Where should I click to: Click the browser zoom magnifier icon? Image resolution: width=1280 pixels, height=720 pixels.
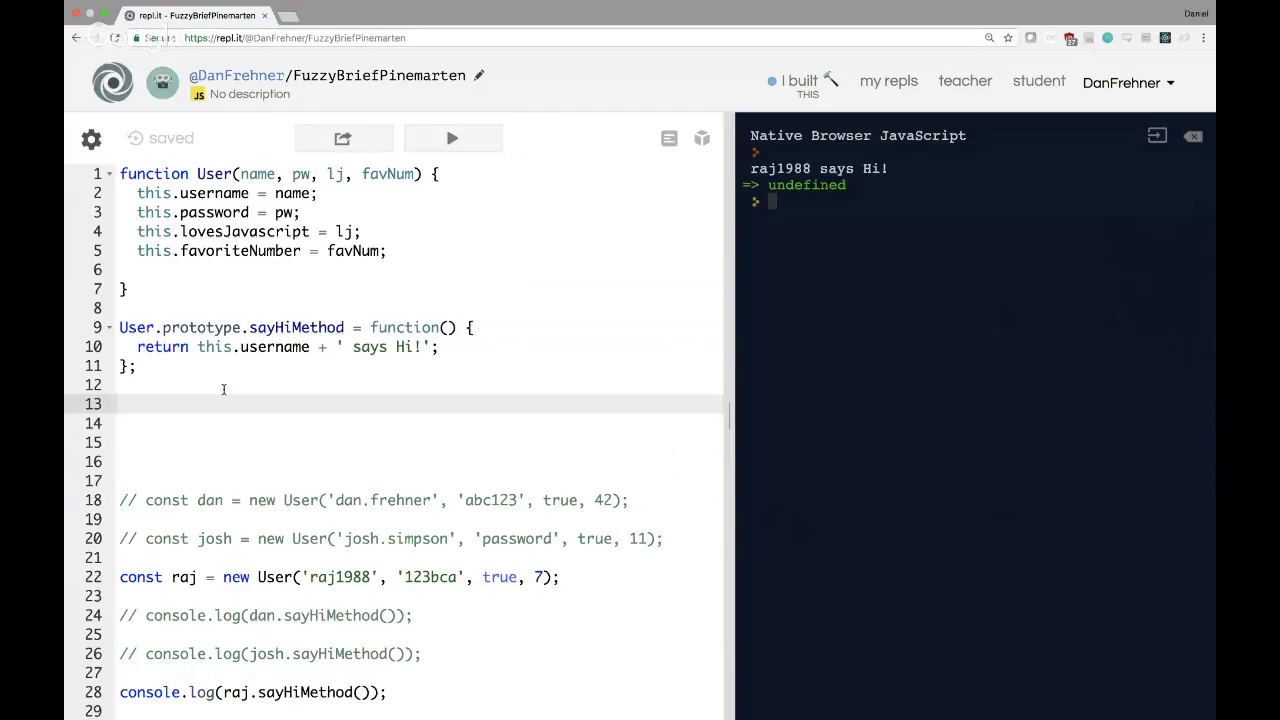[989, 38]
